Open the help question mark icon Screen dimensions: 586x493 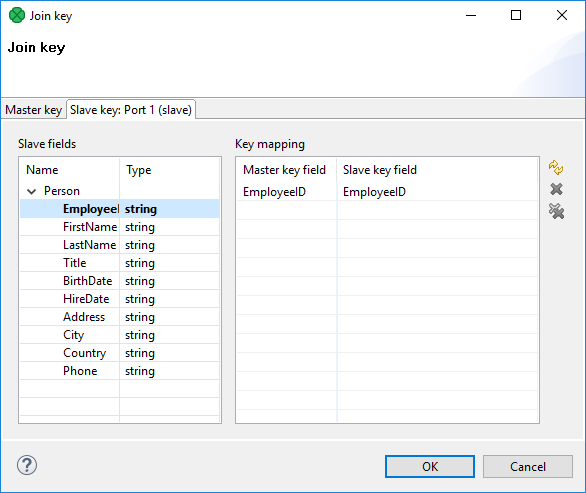point(27,465)
